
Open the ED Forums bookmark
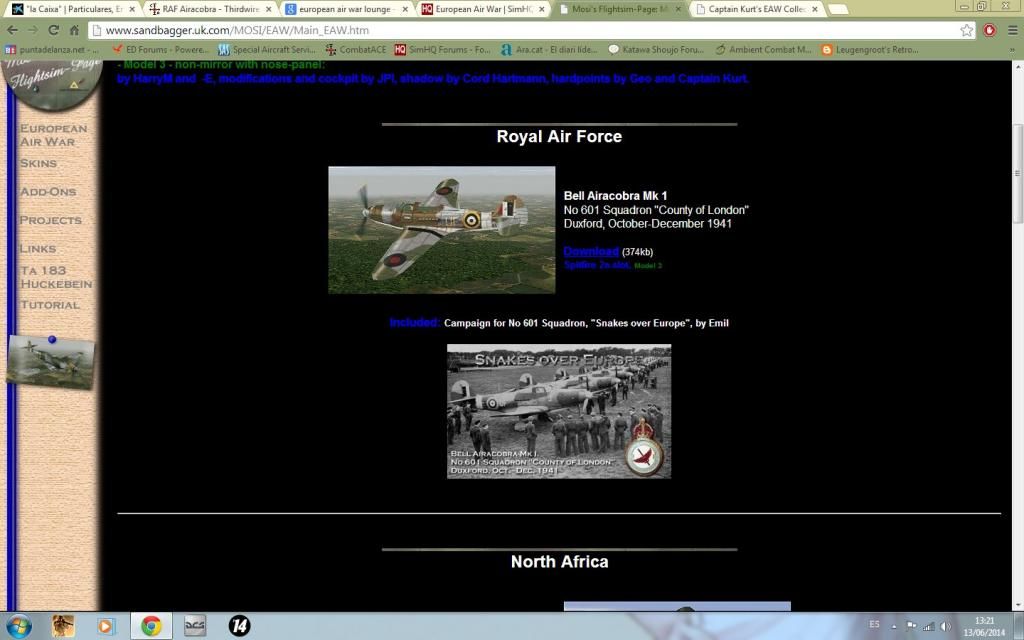pyautogui.click(x=161, y=50)
